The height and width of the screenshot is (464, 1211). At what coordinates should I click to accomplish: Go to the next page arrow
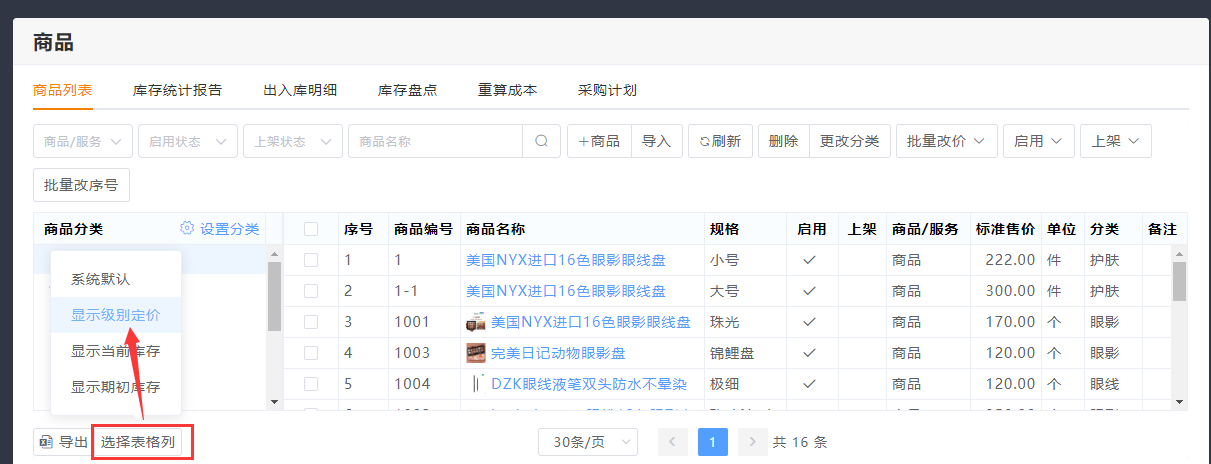[752, 442]
